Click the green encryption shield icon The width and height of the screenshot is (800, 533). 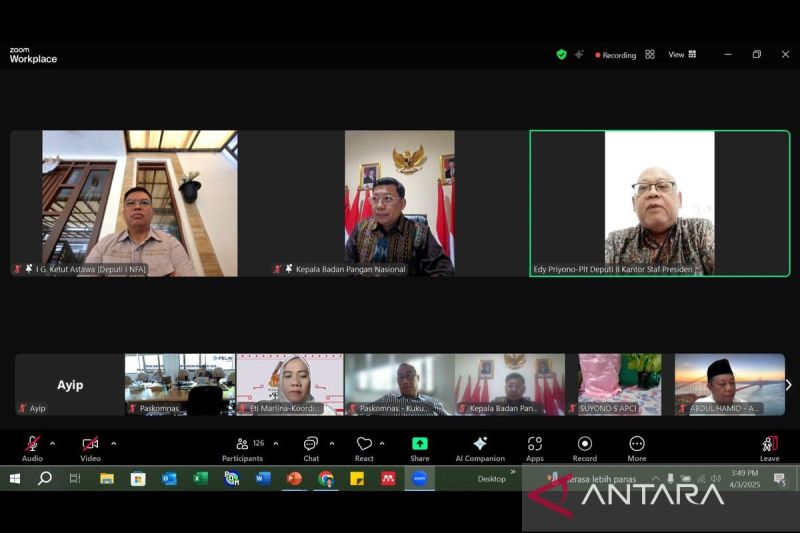(561, 54)
